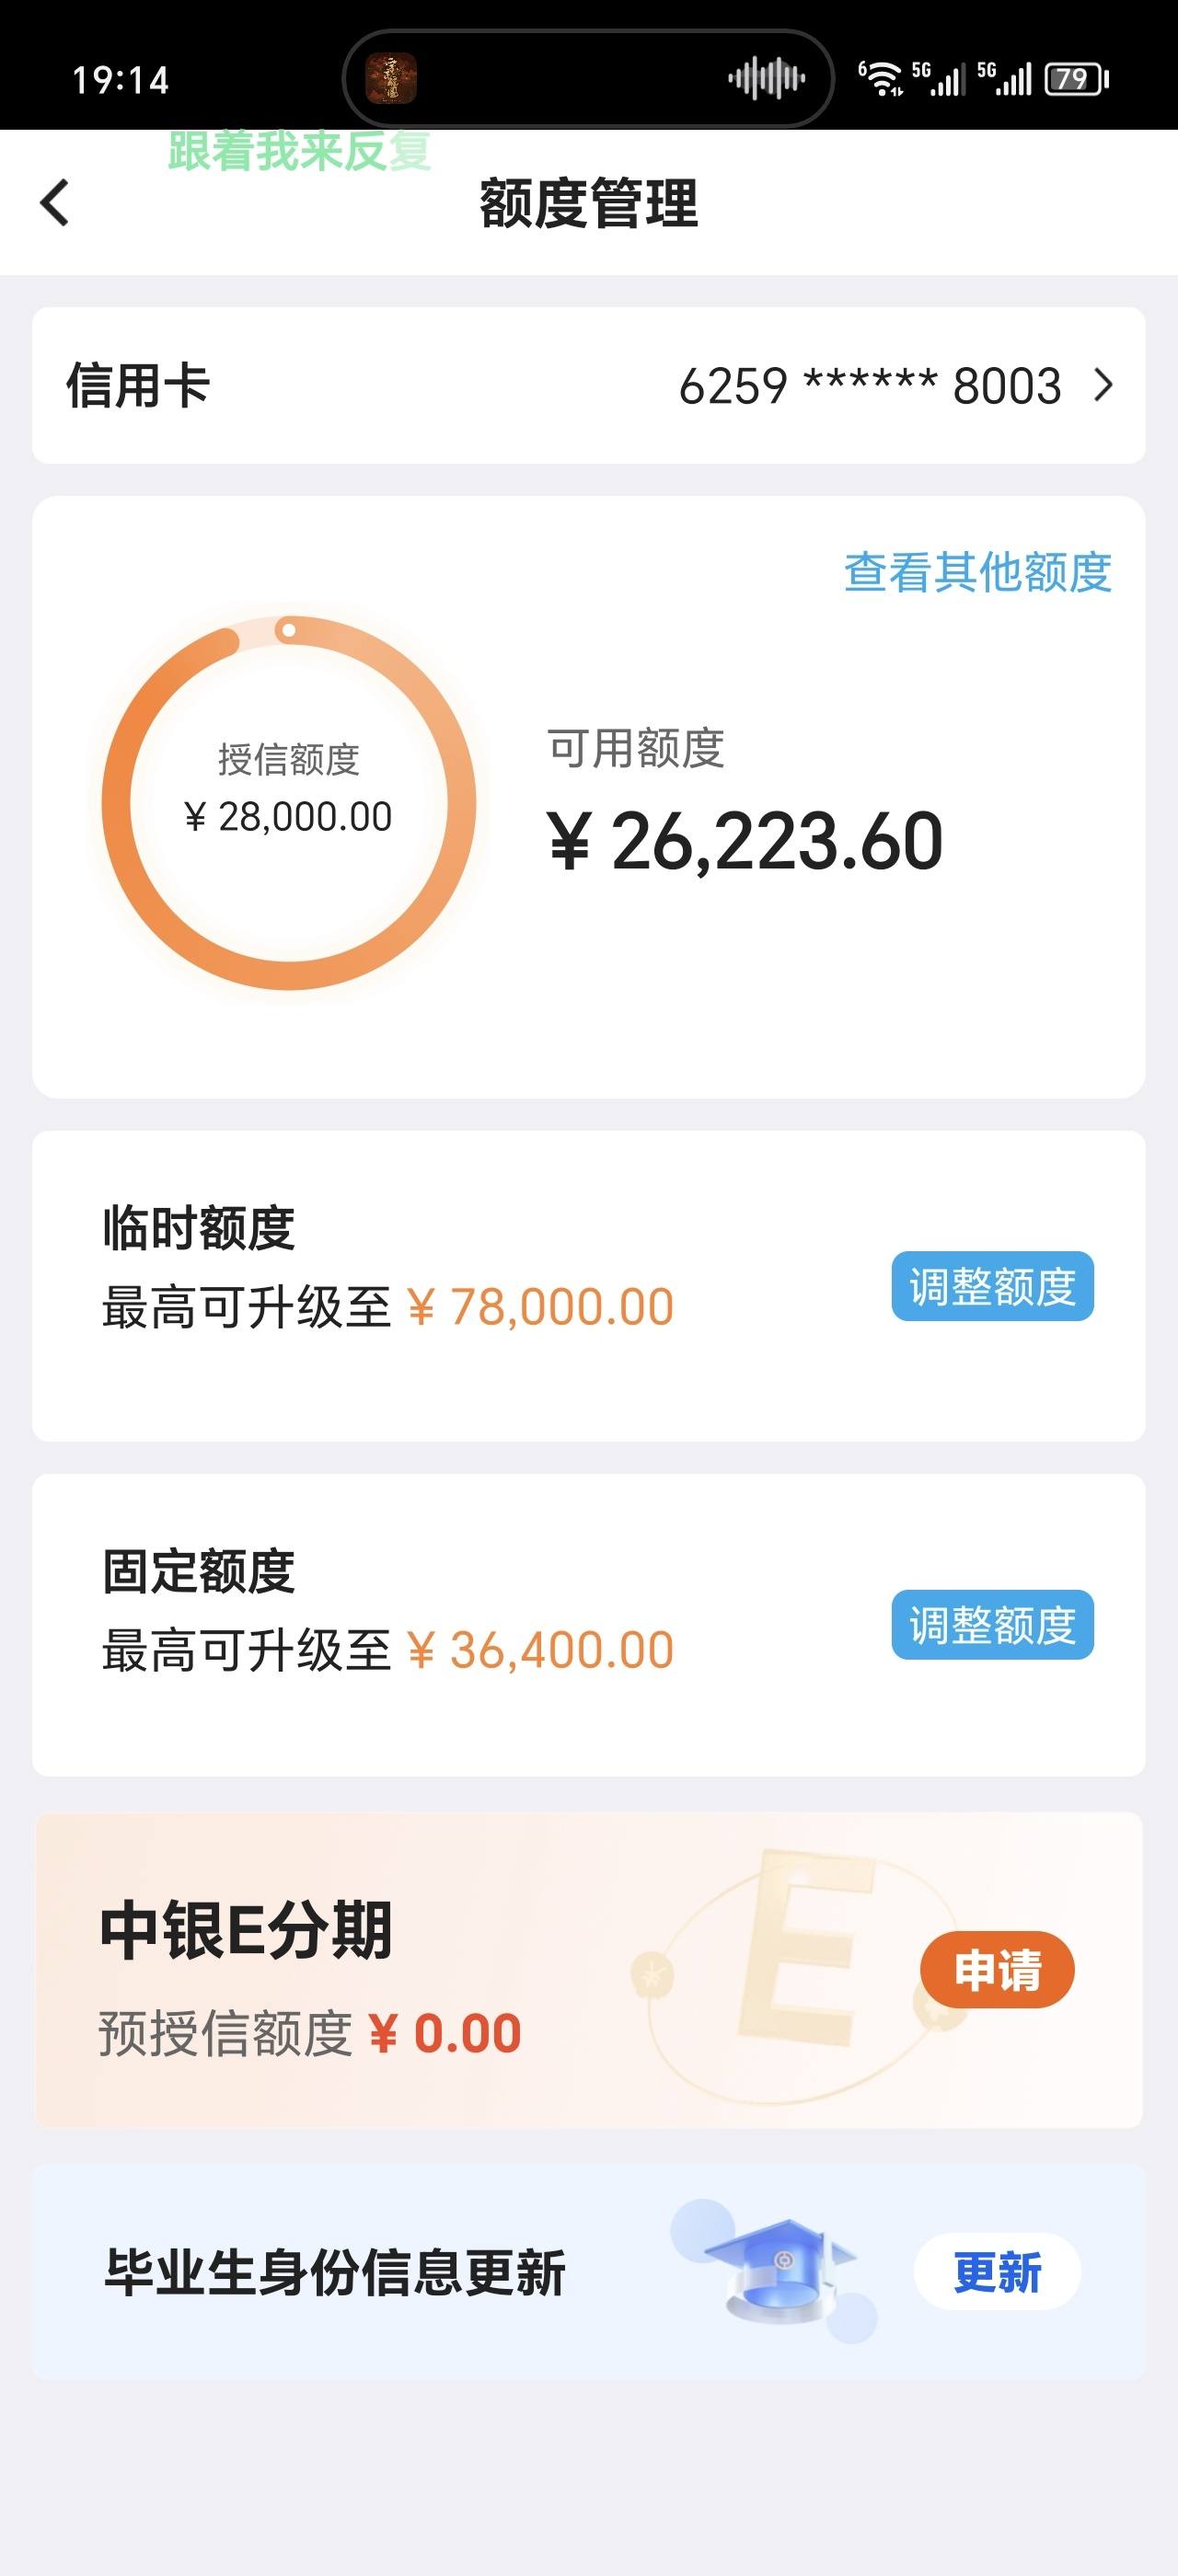
Task: Tap the app icon in status pill
Action: point(391,79)
